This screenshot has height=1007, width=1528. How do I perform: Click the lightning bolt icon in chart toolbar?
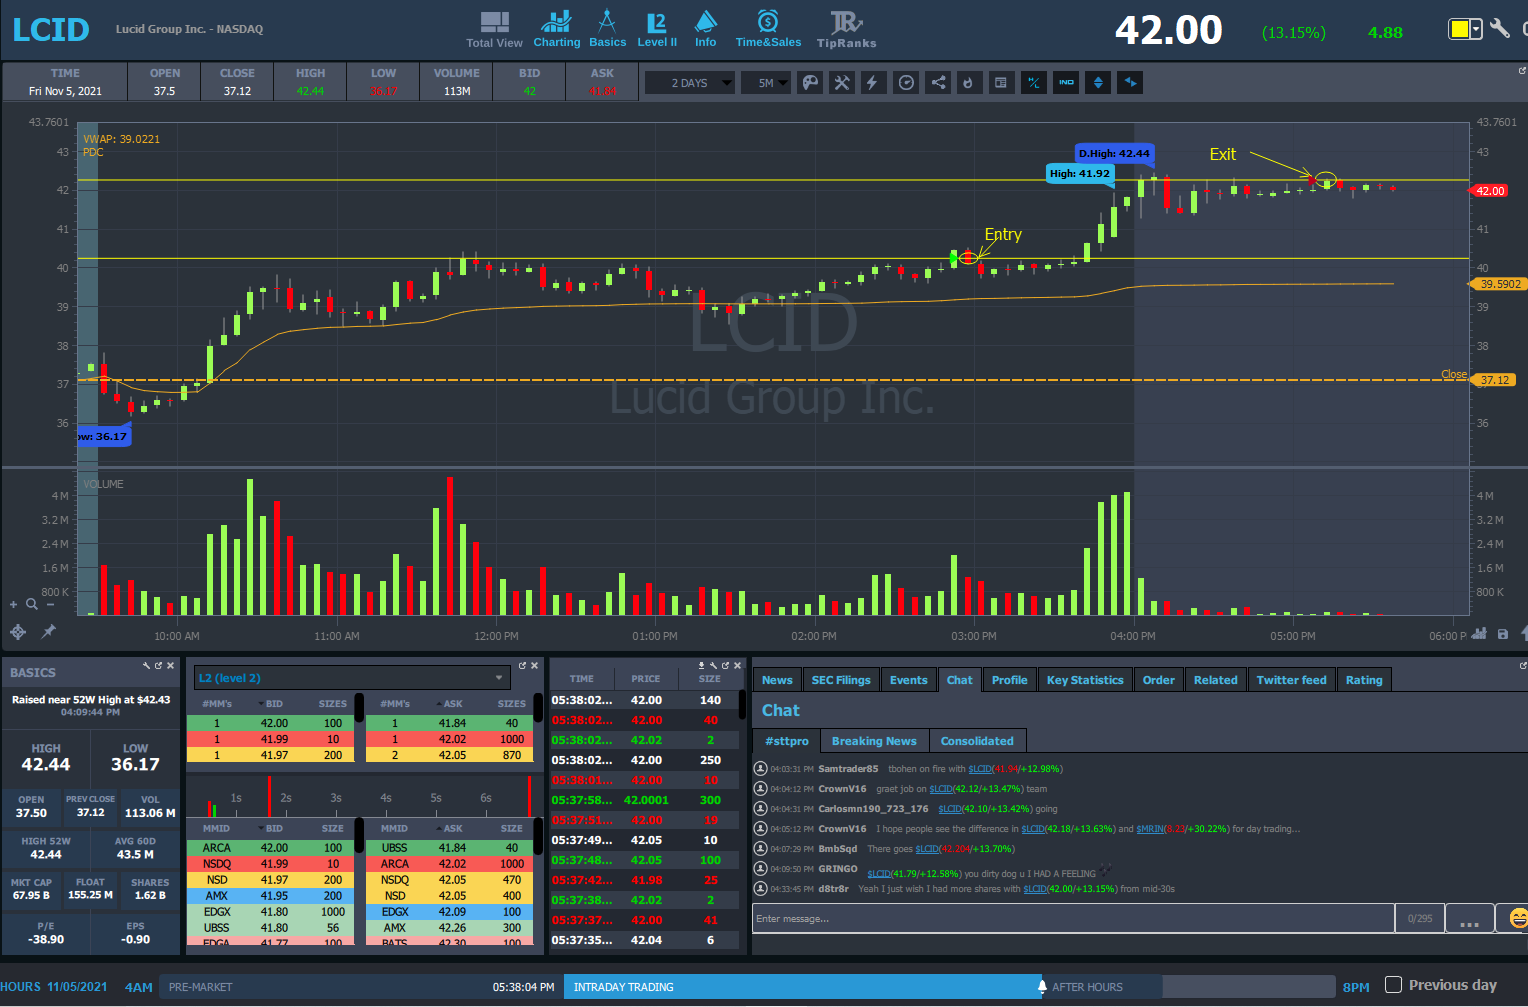pyautogui.click(x=872, y=83)
